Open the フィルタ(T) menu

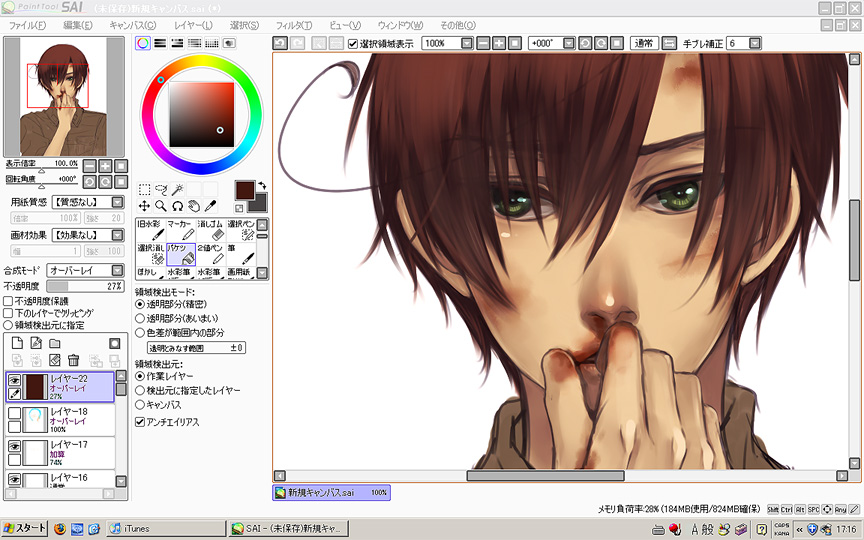click(x=294, y=25)
